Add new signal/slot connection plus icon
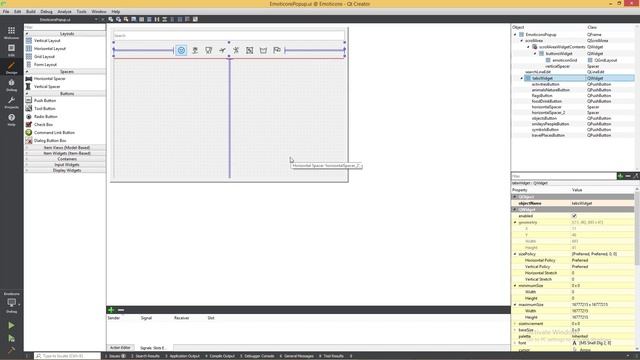640x360 pixels. [111, 310]
